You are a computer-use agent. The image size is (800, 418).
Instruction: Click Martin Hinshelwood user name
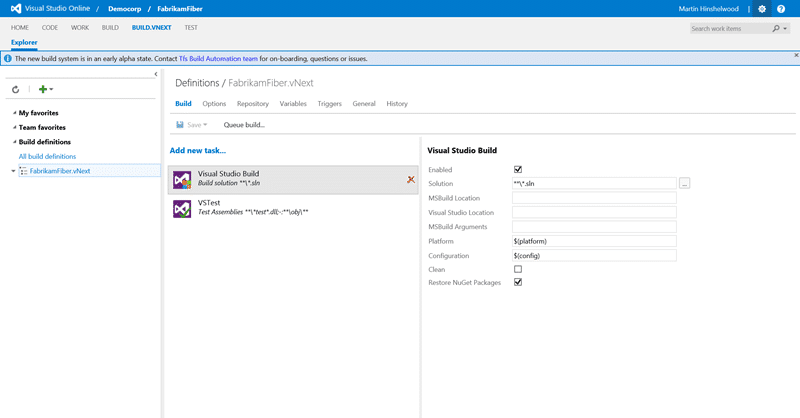point(709,9)
